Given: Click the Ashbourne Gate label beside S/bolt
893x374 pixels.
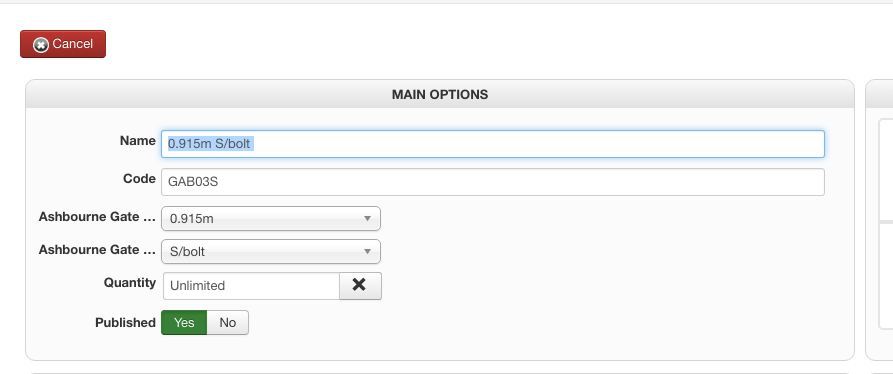Looking at the screenshot, I should click(x=97, y=250).
